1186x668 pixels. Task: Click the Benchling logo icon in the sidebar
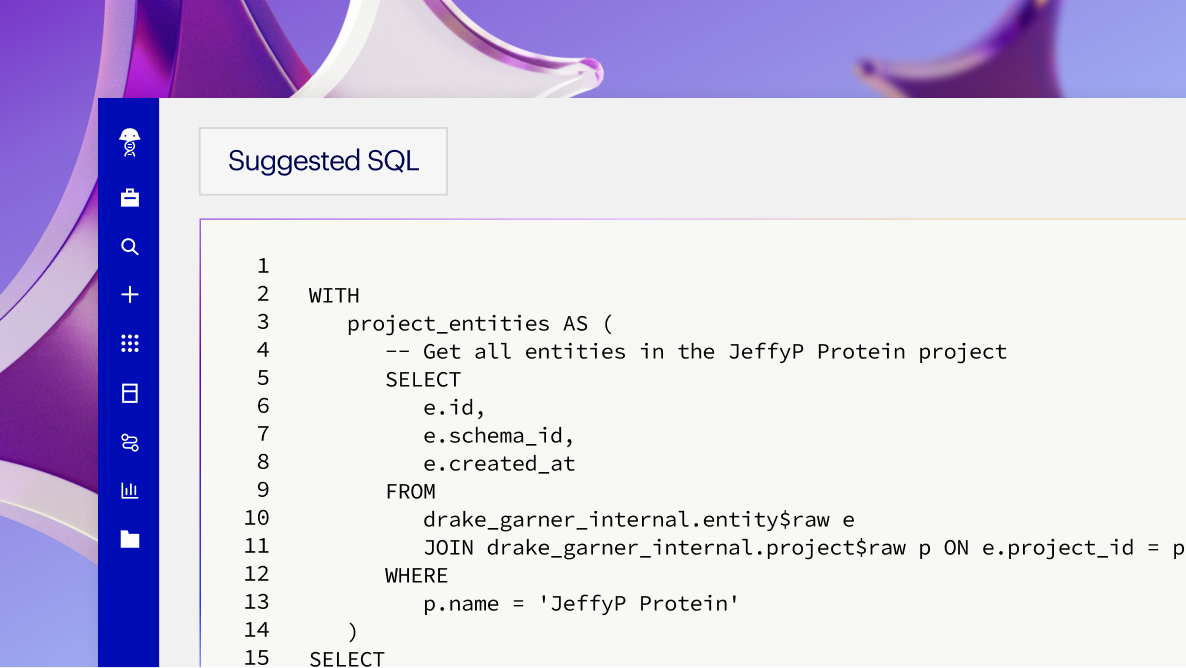pos(129,142)
